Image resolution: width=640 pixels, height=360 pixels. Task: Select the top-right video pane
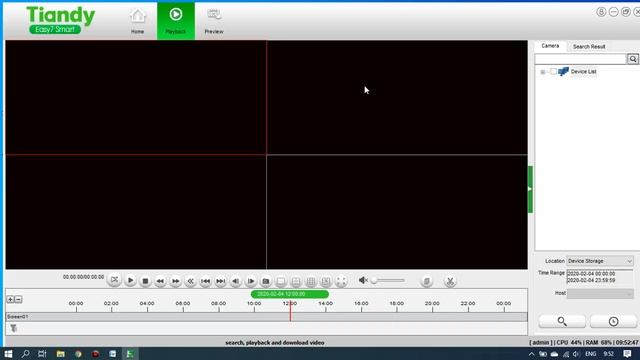click(x=397, y=98)
